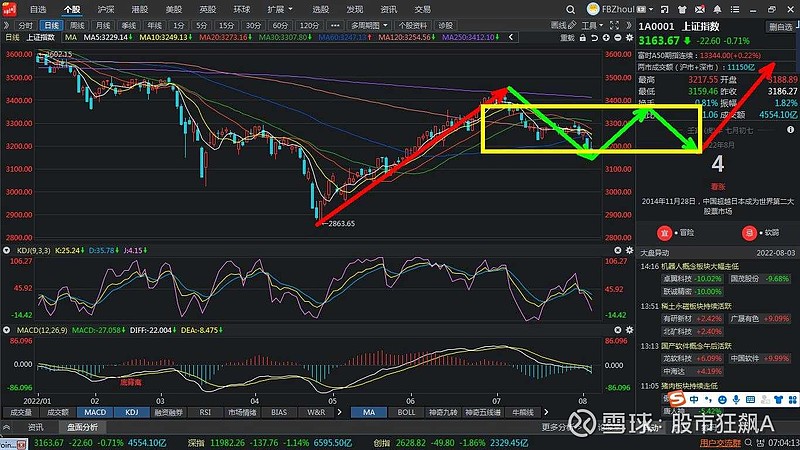The image size is (800, 450).
Task: Open the mail inbox icon
Action: [699, 9]
